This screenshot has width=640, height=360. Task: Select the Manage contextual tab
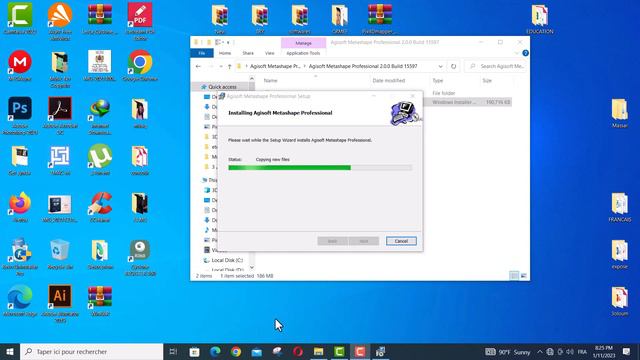click(x=303, y=43)
